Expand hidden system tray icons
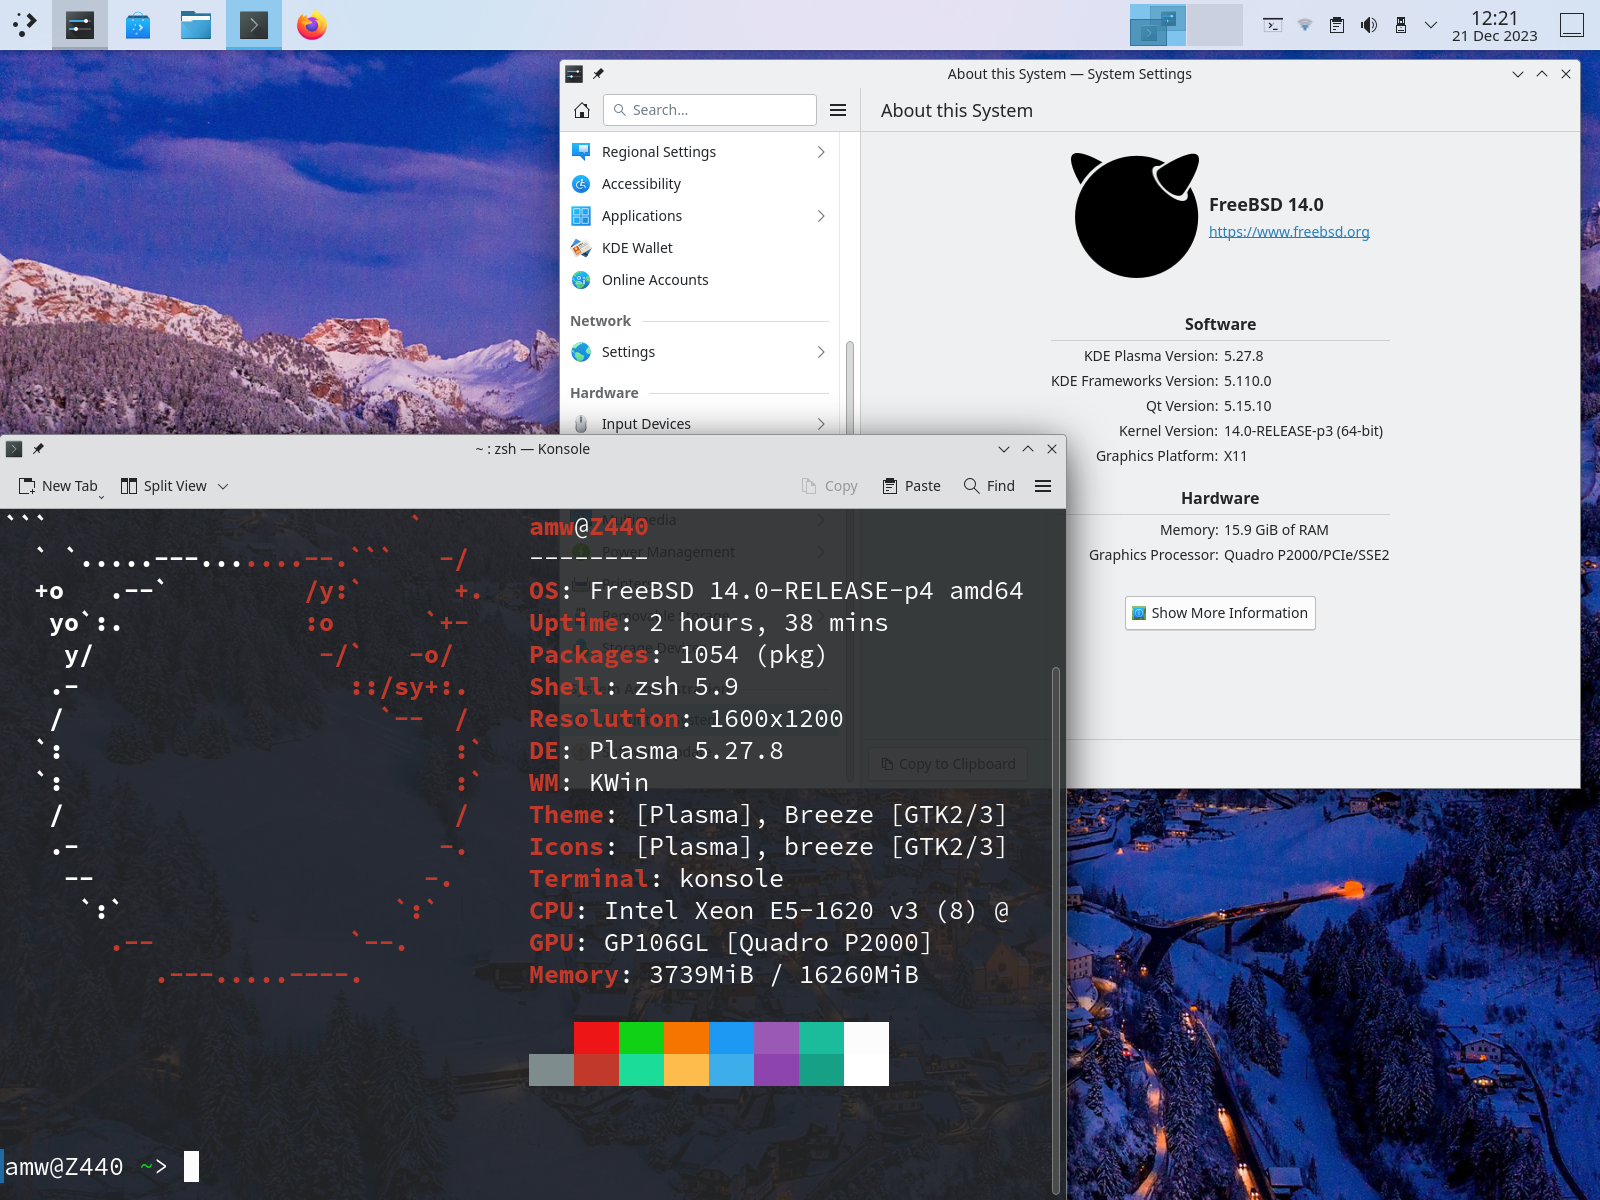1600x1200 pixels. pos(1431,25)
